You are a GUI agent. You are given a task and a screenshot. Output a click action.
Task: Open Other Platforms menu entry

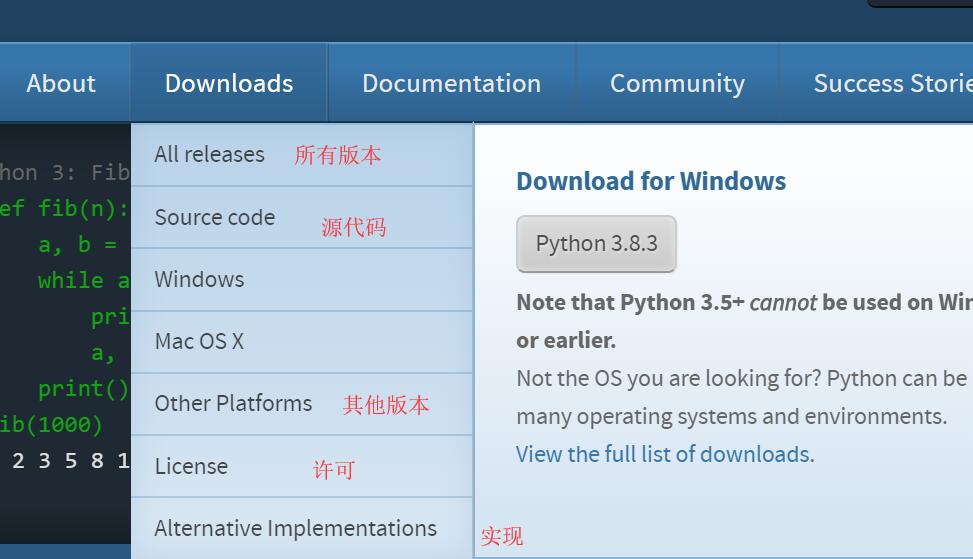pos(302,404)
